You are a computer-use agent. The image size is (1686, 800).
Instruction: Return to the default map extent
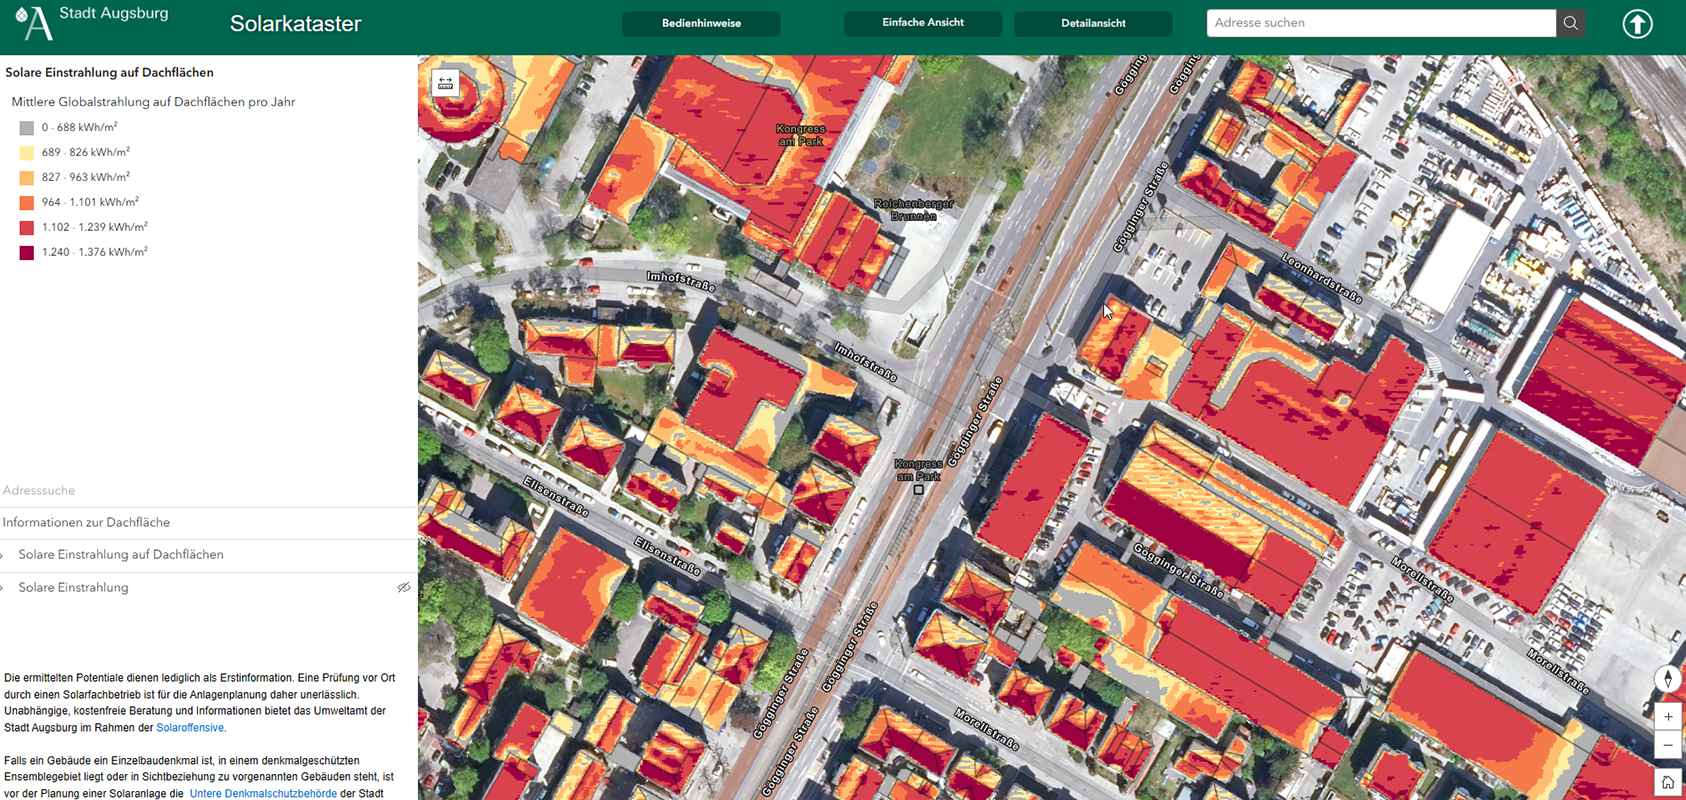pyautogui.click(x=1667, y=782)
